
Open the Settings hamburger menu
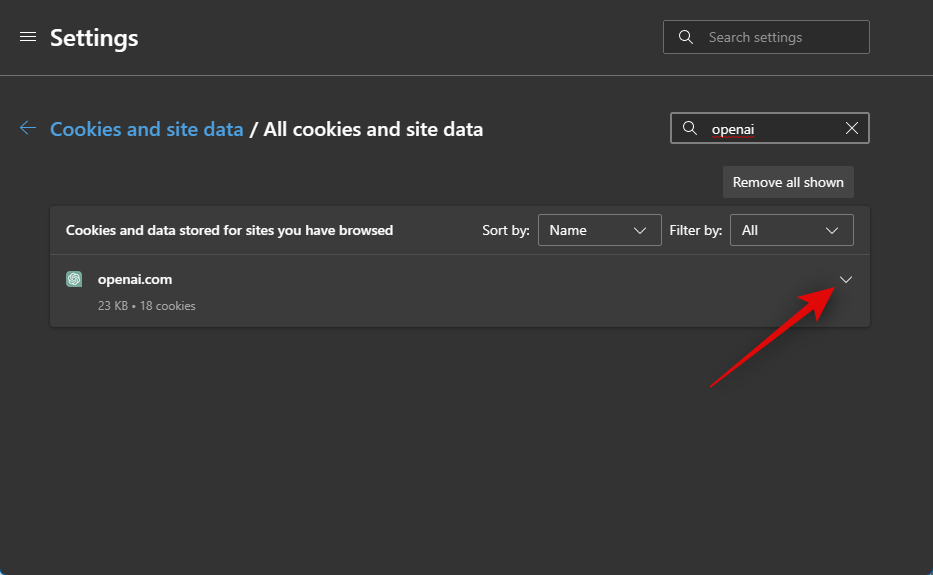[x=28, y=37]
